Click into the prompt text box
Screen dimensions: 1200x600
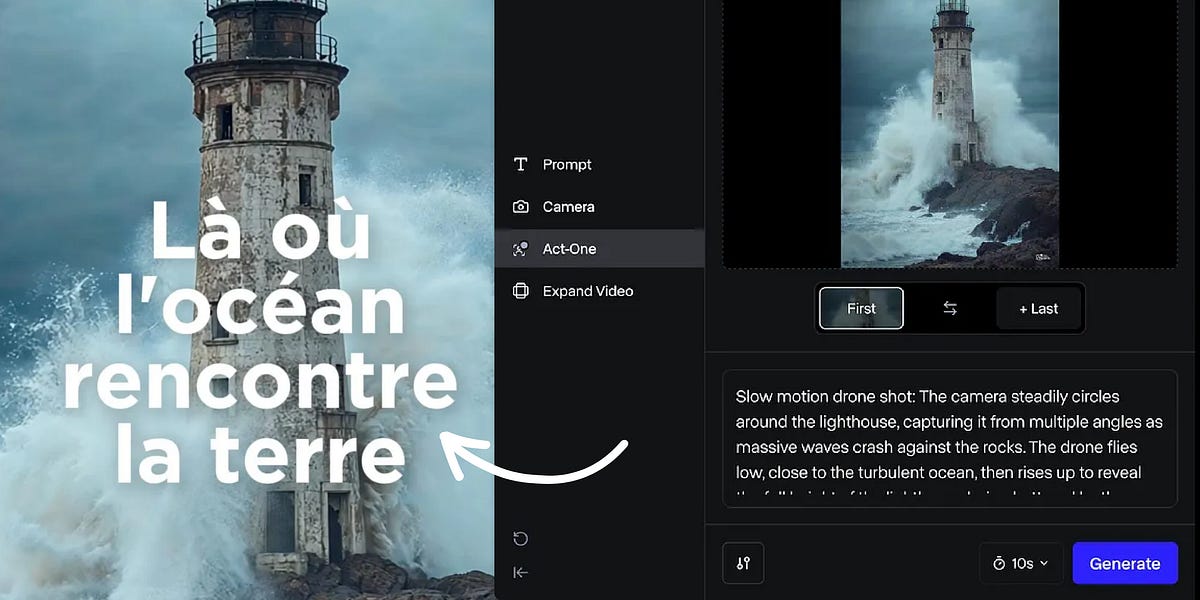click(950, 438)
